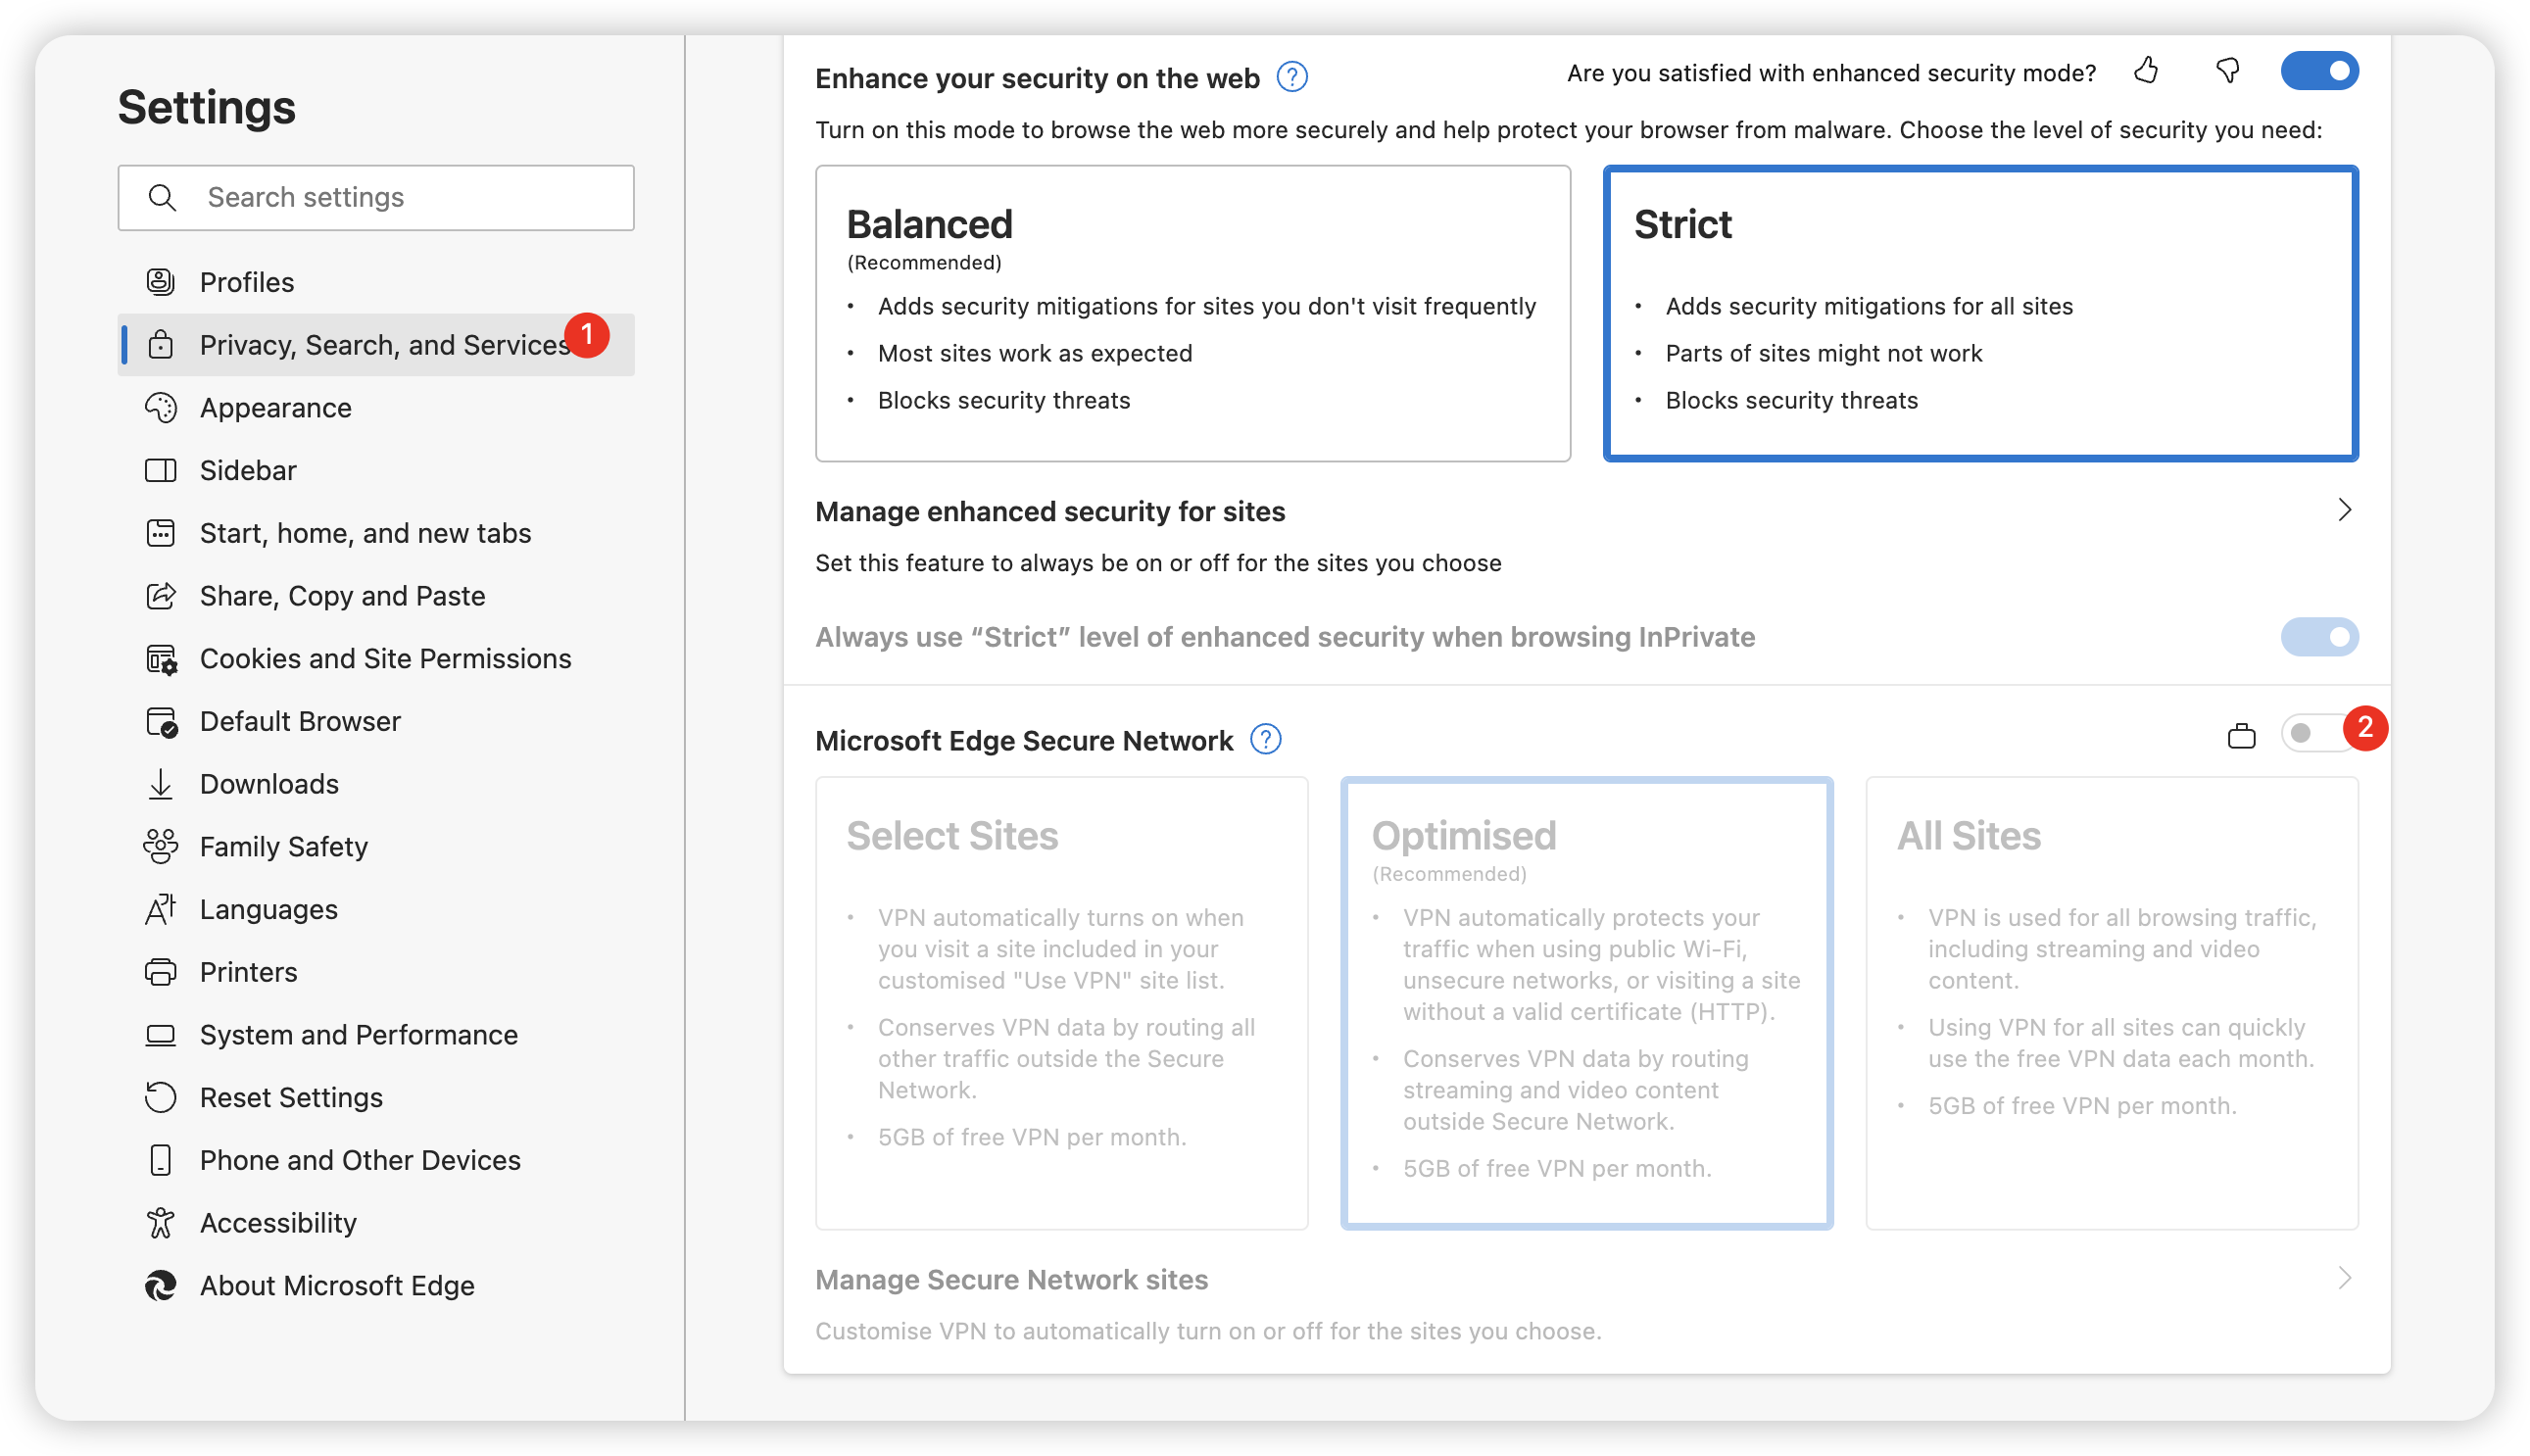Open Default Browser settings
Viewport: 2530px width, 1456px height.
pyautogui.click(x=376, y=722)
